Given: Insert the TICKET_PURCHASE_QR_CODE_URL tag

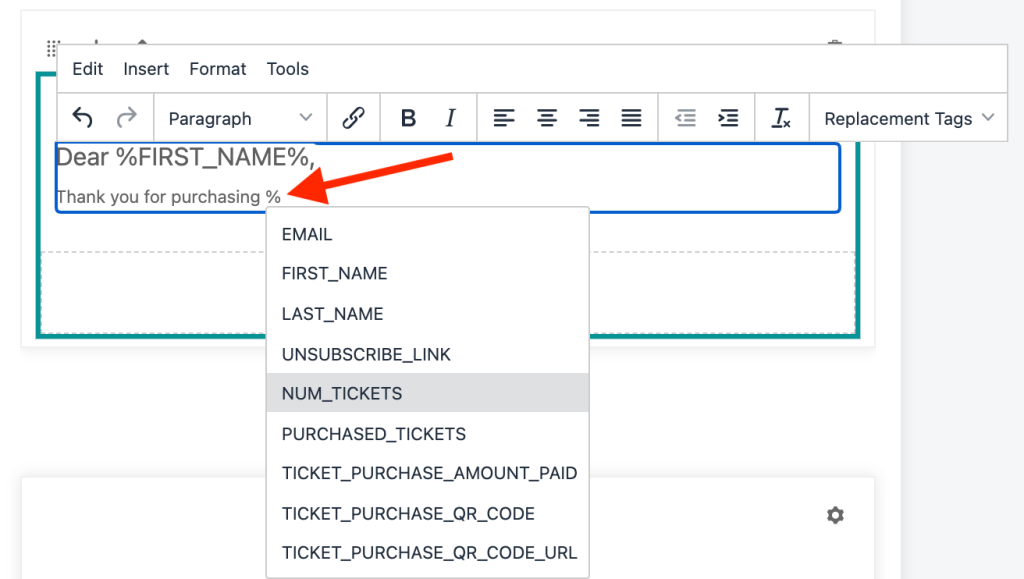Looking at the screenshot, I should (428, 553).
